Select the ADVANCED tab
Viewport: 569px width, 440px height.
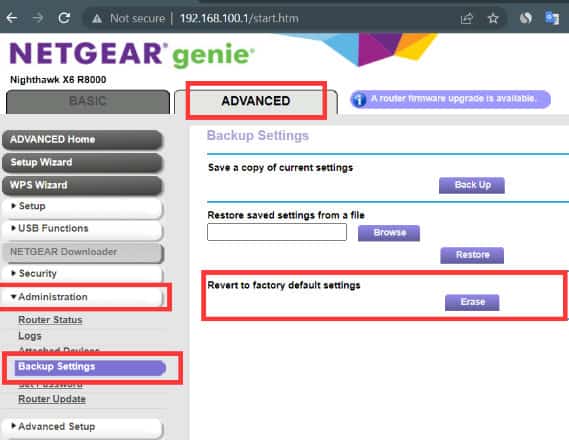click(256, 101)
